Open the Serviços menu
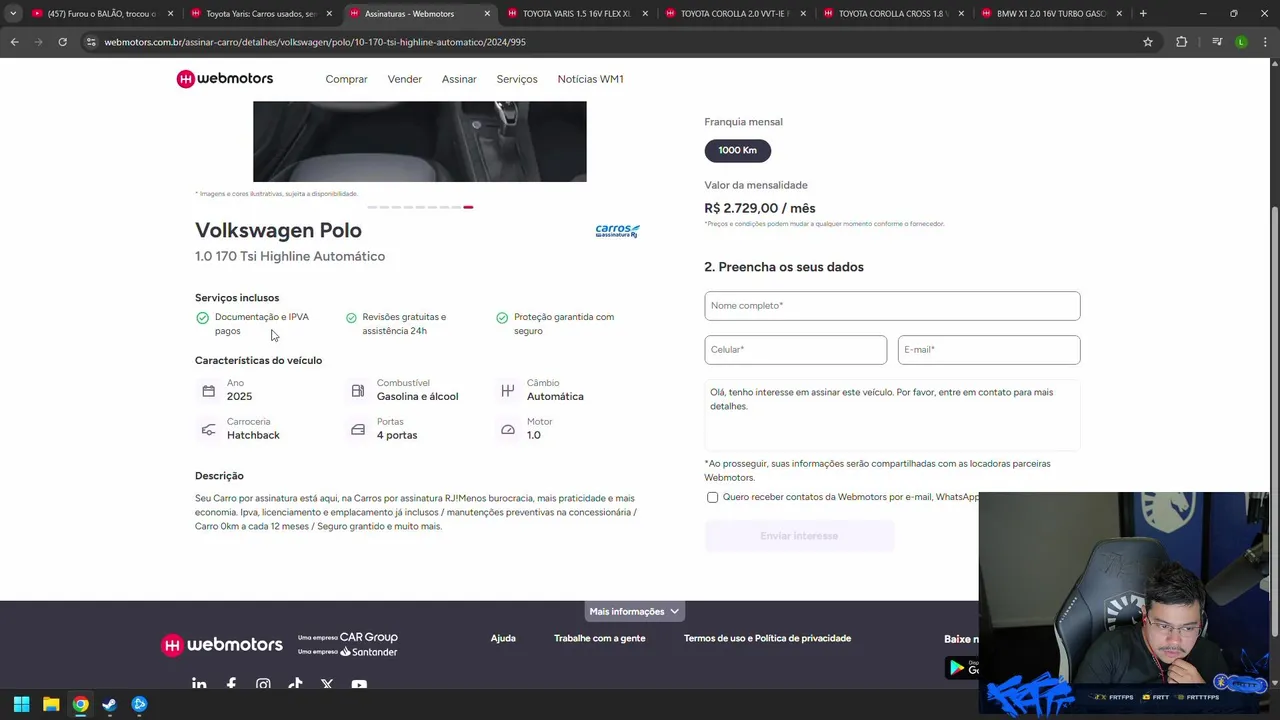This screenshot has height=720, width=1280. pyautogui.click(x=517, y=79)
